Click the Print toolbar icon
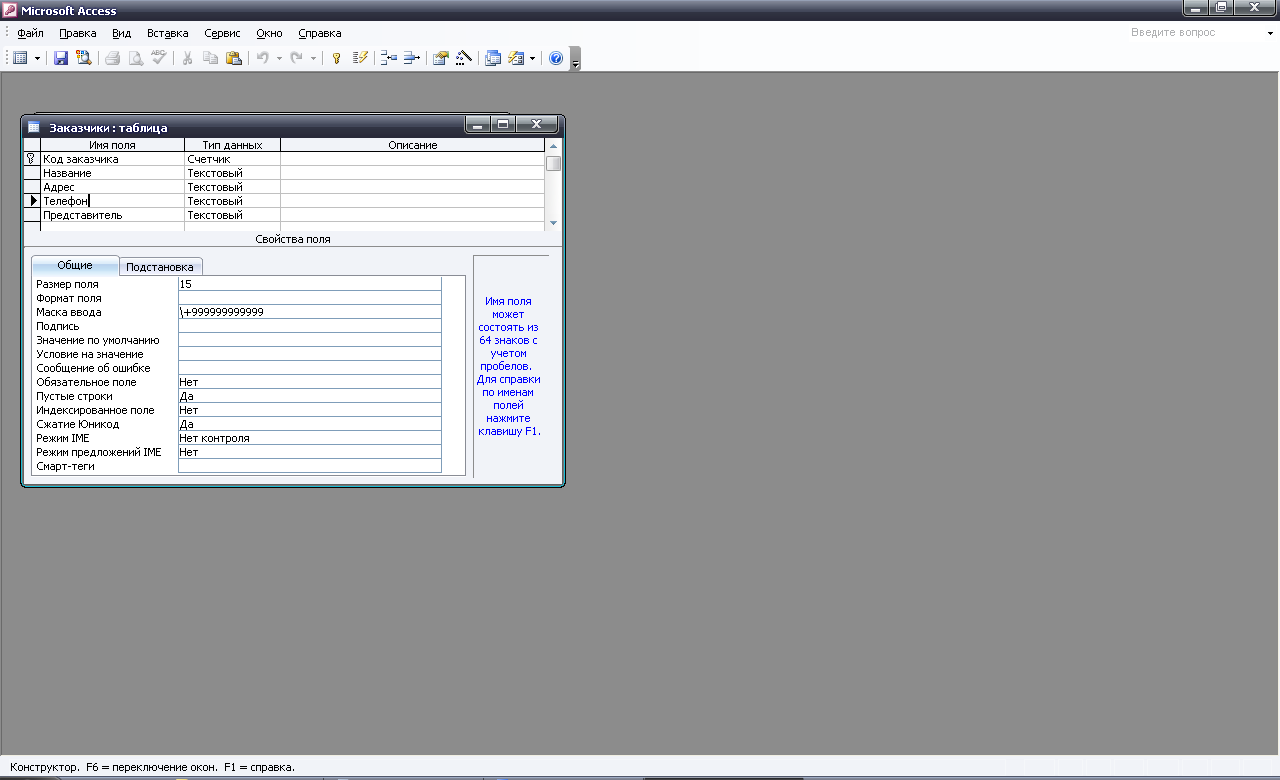 [113, 58]
